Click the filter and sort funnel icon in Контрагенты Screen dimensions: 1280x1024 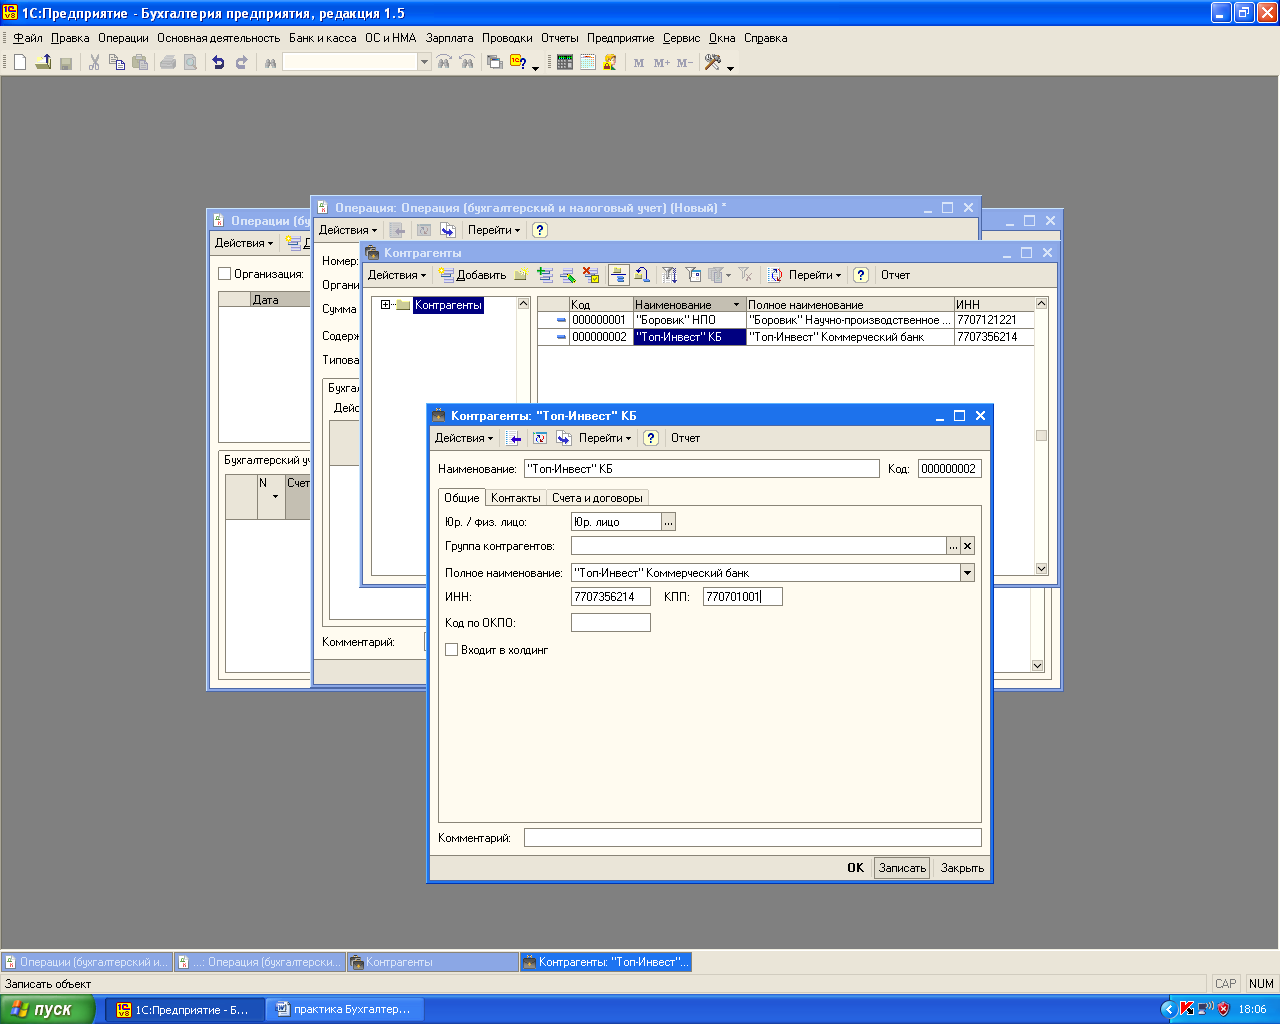[x=671, y=275]
